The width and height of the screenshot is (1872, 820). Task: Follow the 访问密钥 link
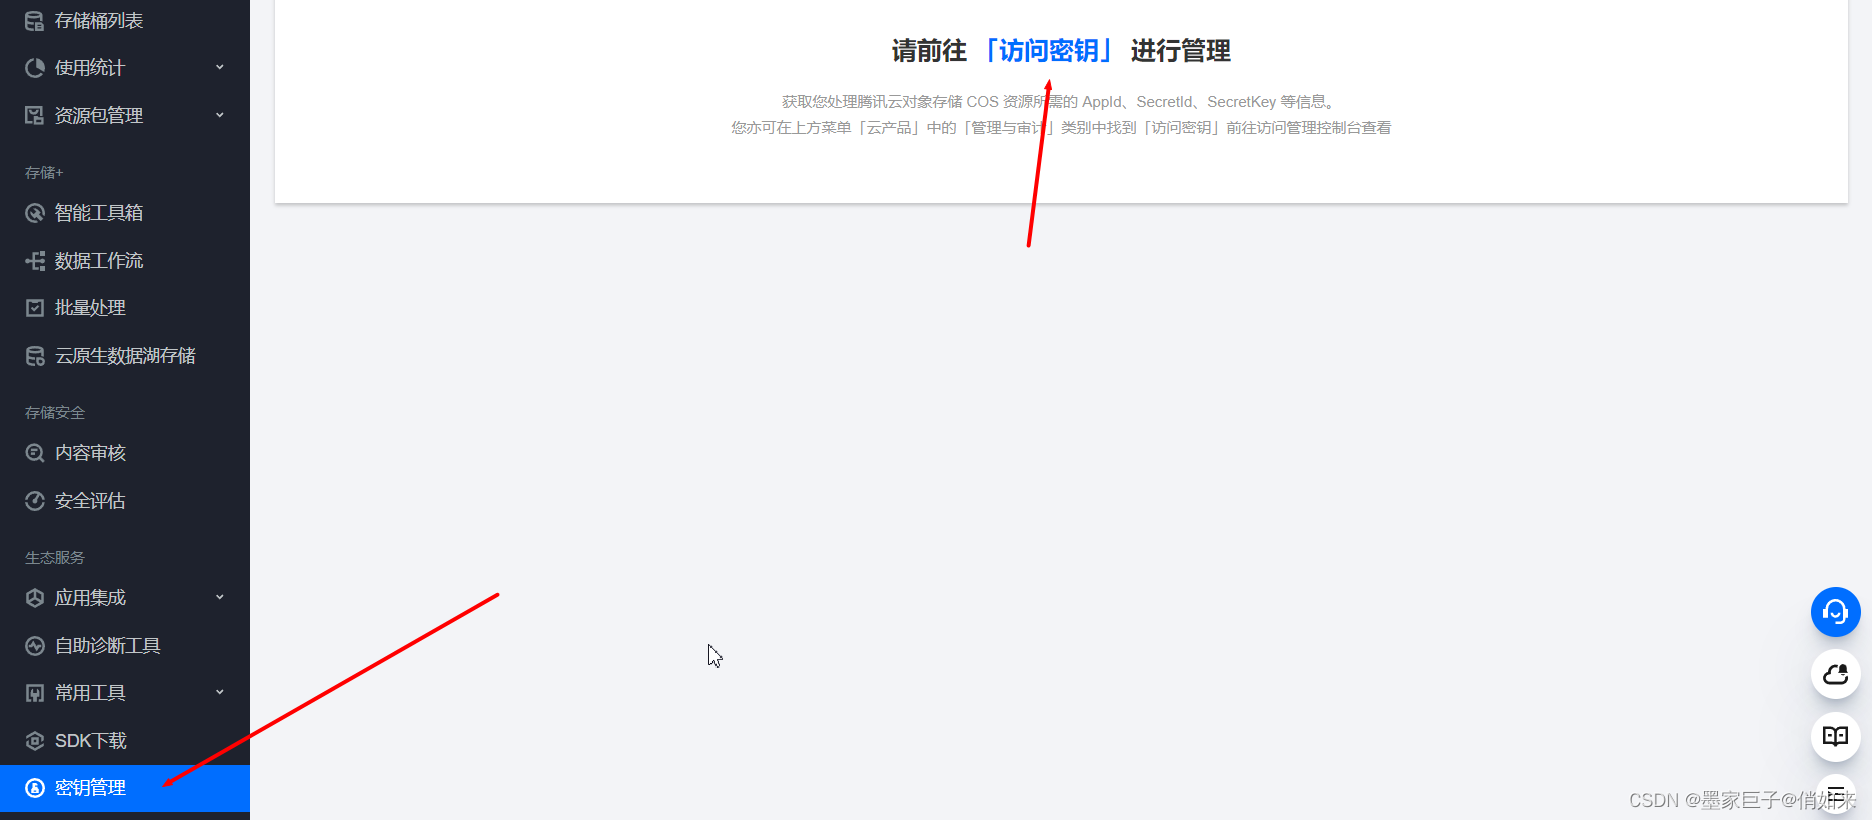tap(1048, 51)
